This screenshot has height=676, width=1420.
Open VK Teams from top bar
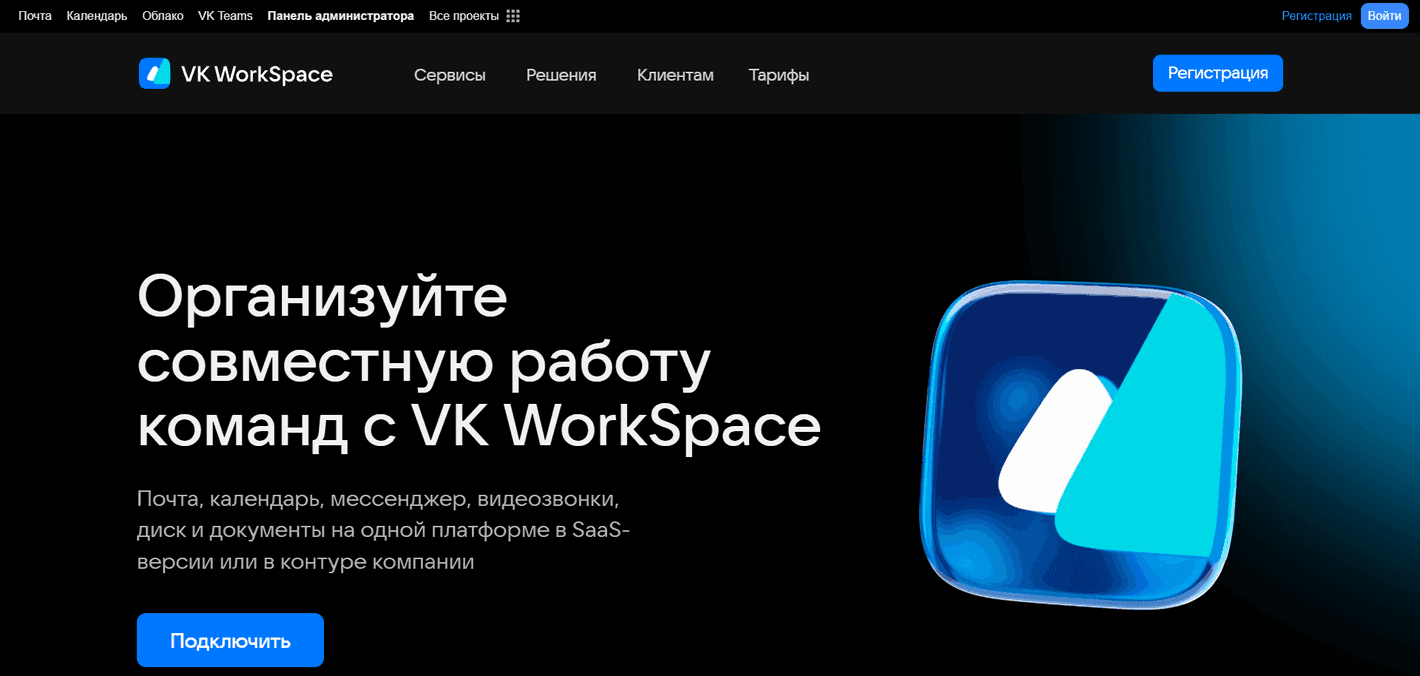click(225, 16)
